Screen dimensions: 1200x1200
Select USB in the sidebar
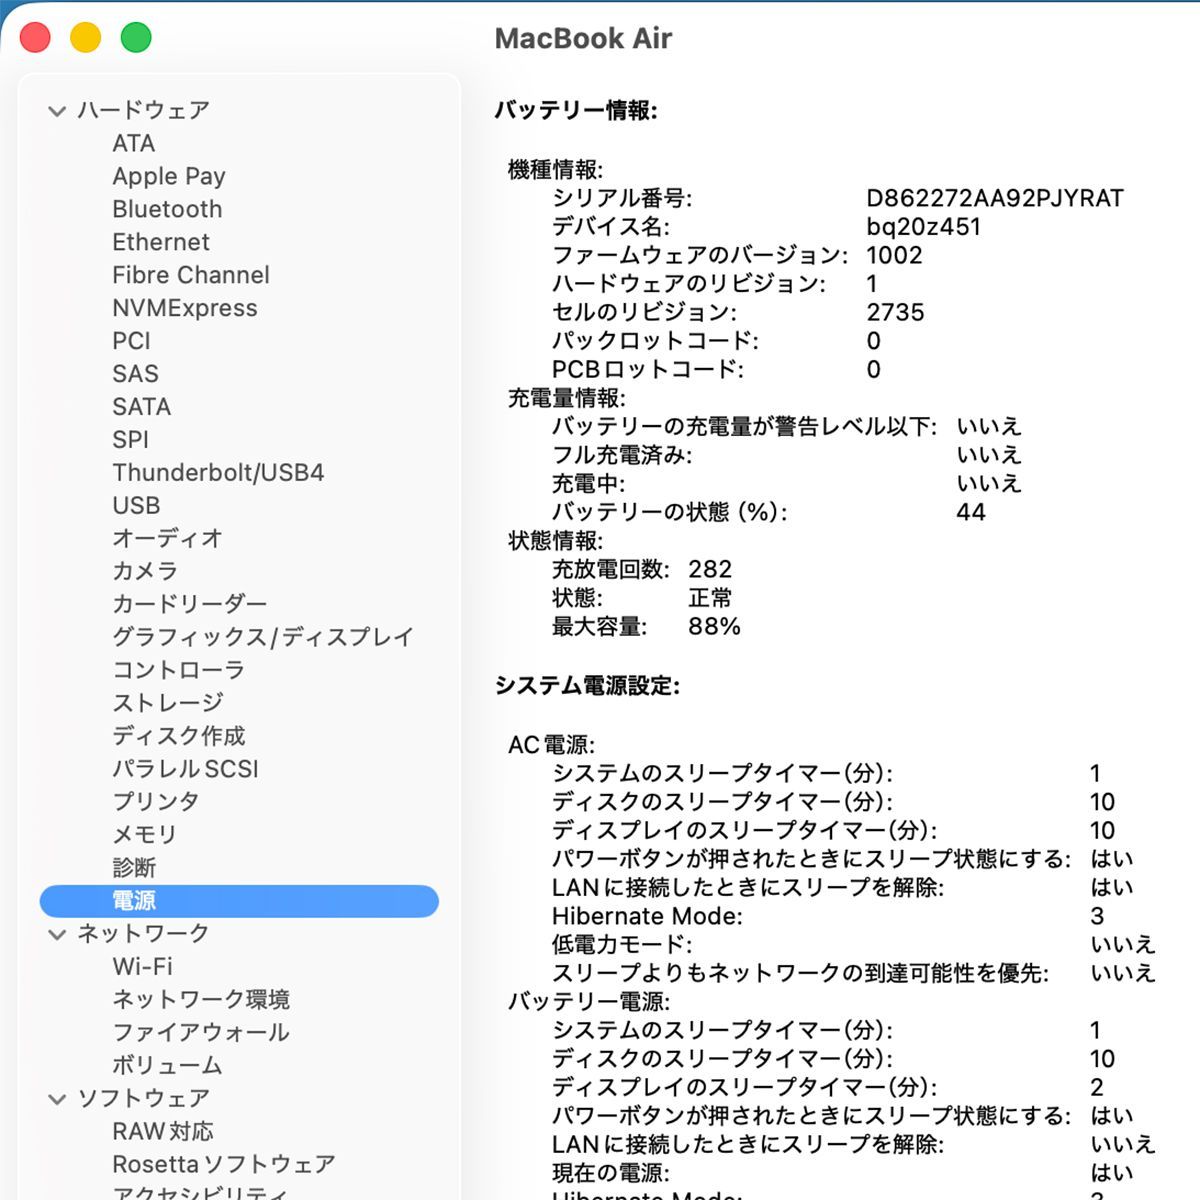[x=136, y=506]
